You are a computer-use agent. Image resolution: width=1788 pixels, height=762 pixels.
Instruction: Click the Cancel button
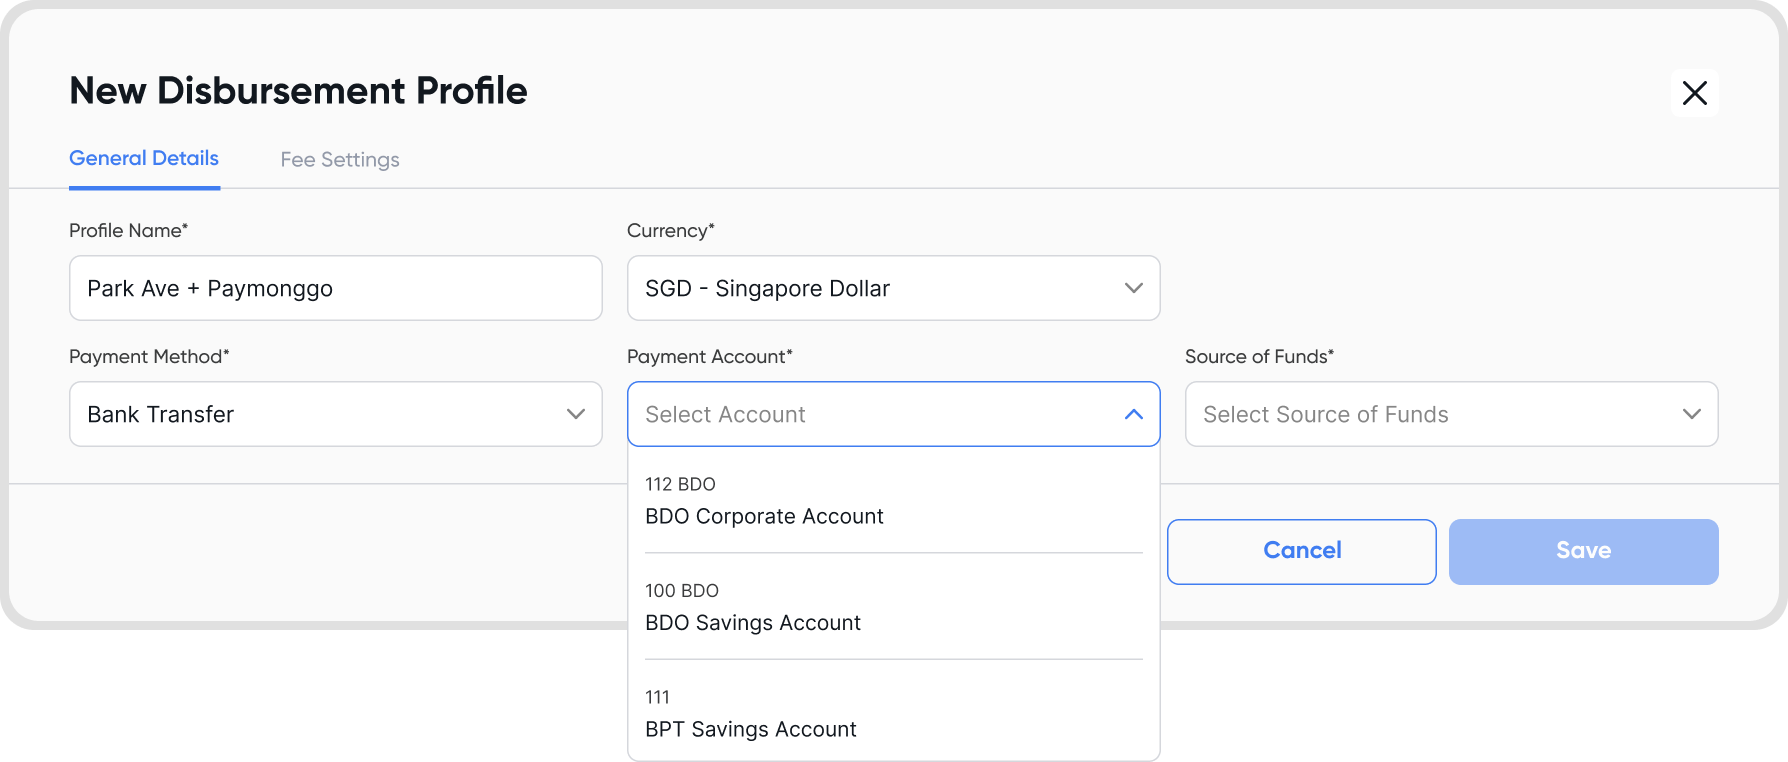pos(1301,551)
